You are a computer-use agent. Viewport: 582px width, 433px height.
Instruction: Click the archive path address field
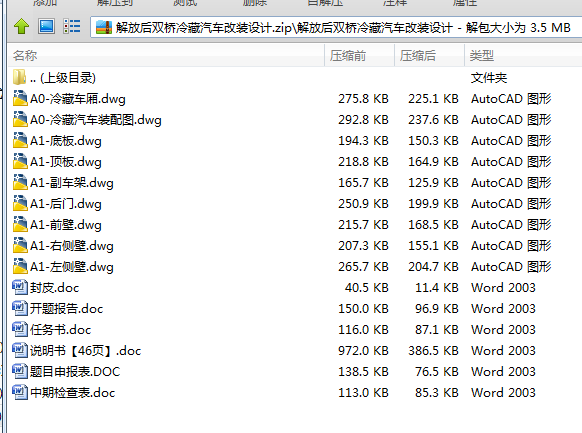coord(336,27)
